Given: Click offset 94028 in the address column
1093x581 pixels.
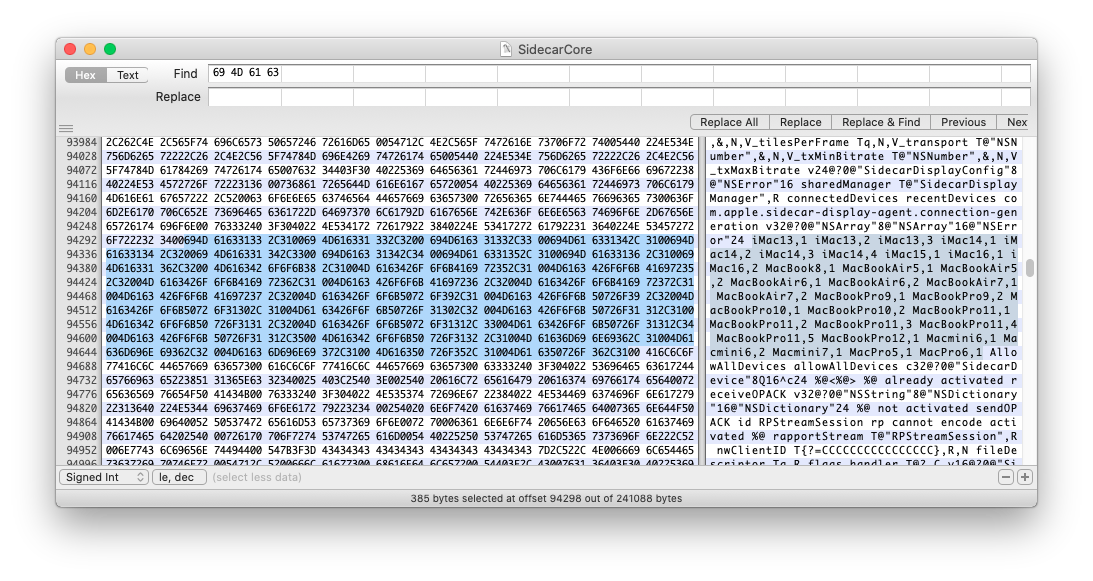Looking at the screenshot, I should 82,156.
